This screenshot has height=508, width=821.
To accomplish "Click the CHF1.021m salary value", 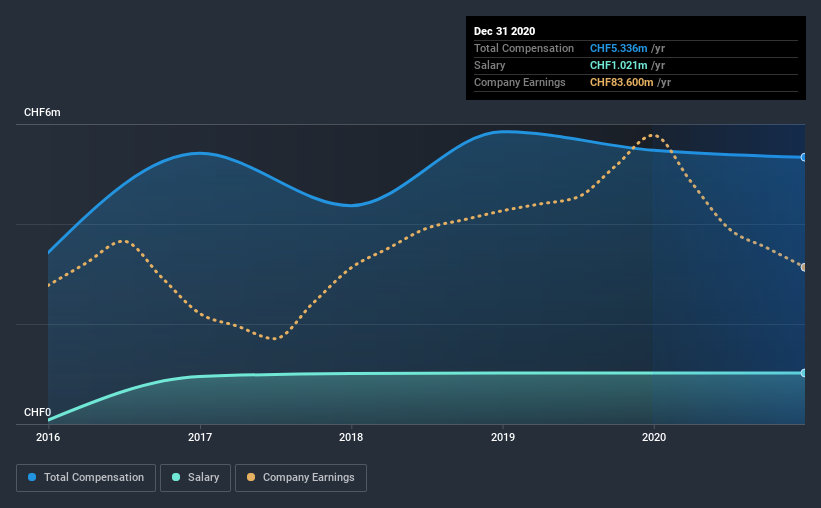I will [618, 65].
